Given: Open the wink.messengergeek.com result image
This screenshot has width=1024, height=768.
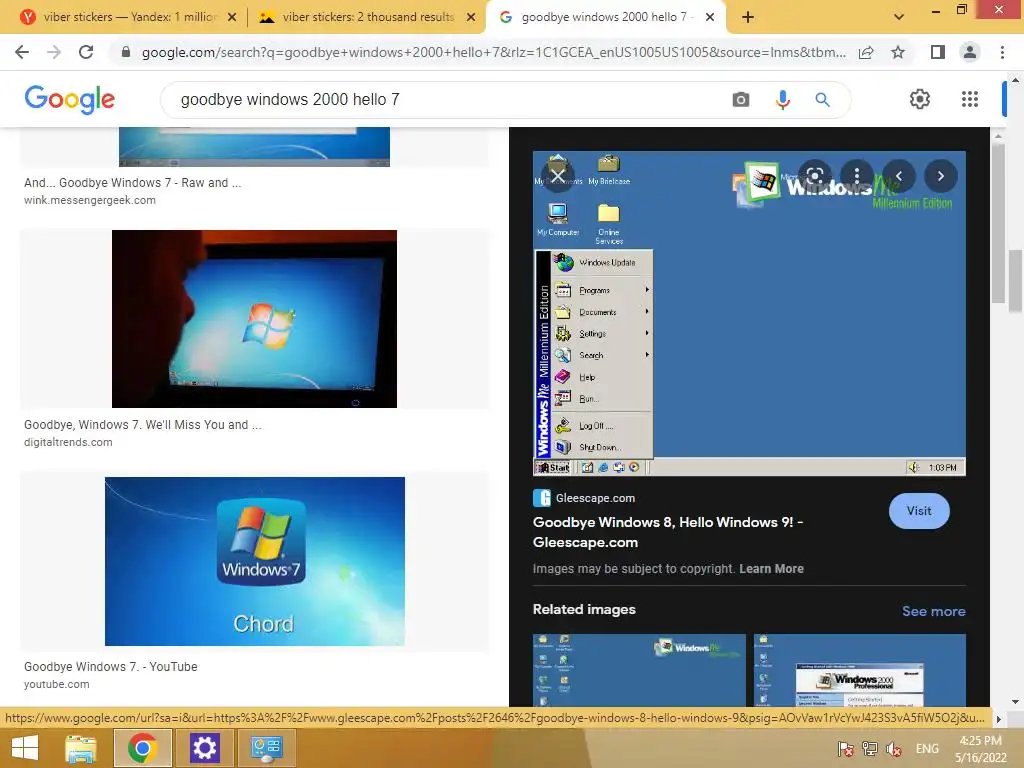Looking at the screenshot, I should click(x=254, y=147).
